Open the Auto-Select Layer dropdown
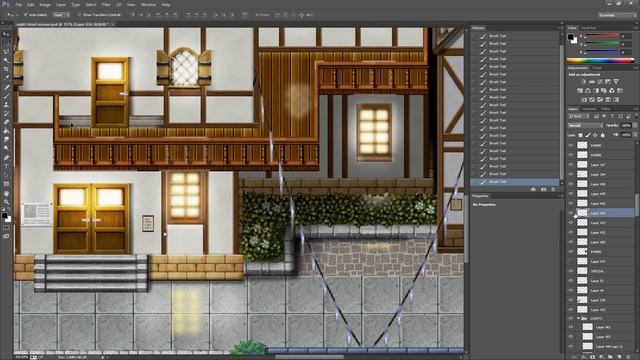640x360 pixels. tap(61, 15)
